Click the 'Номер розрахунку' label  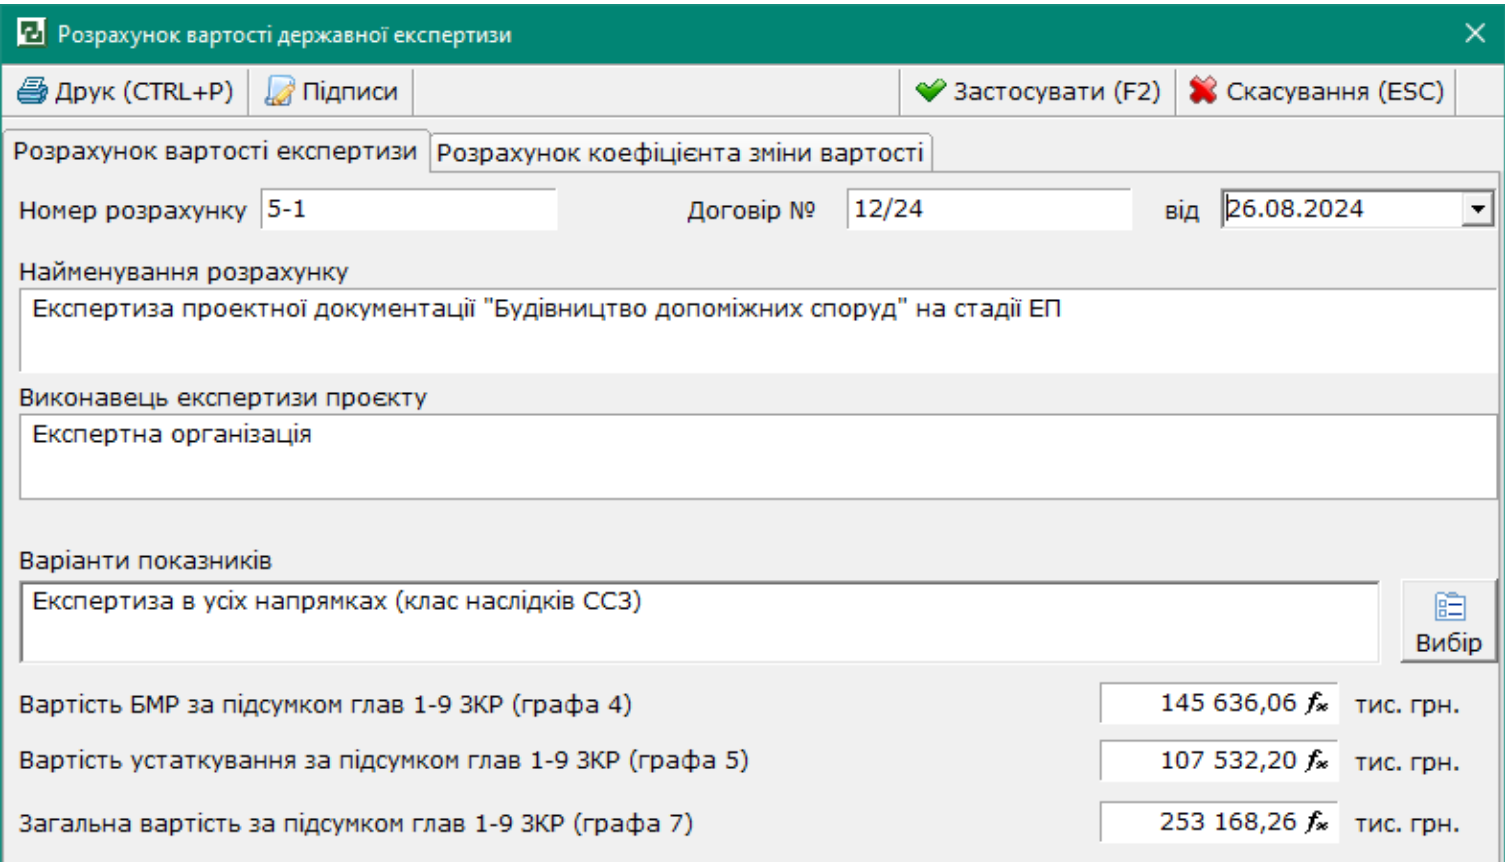[132, 211]
